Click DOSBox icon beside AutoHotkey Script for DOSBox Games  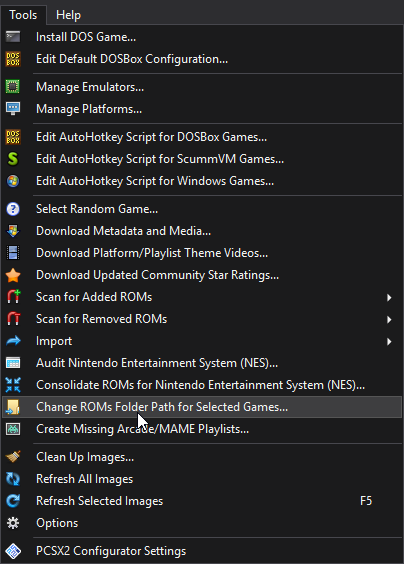[x=13, y=137]
